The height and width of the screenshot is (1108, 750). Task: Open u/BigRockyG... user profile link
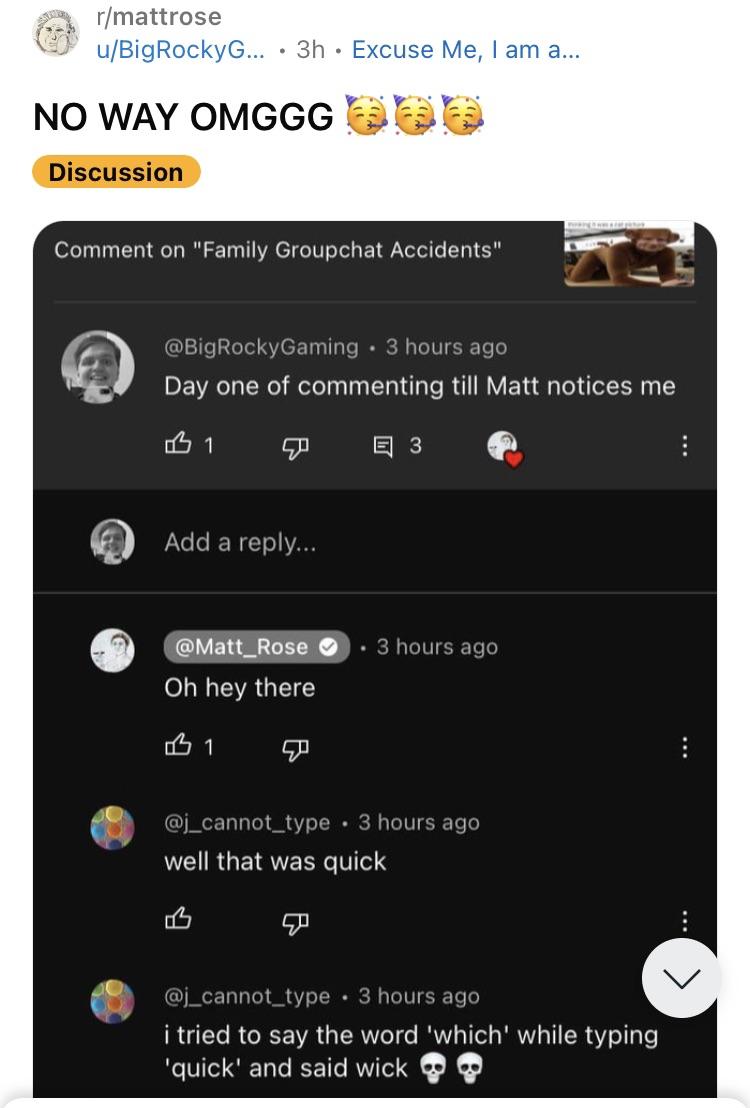click(182, 49)
